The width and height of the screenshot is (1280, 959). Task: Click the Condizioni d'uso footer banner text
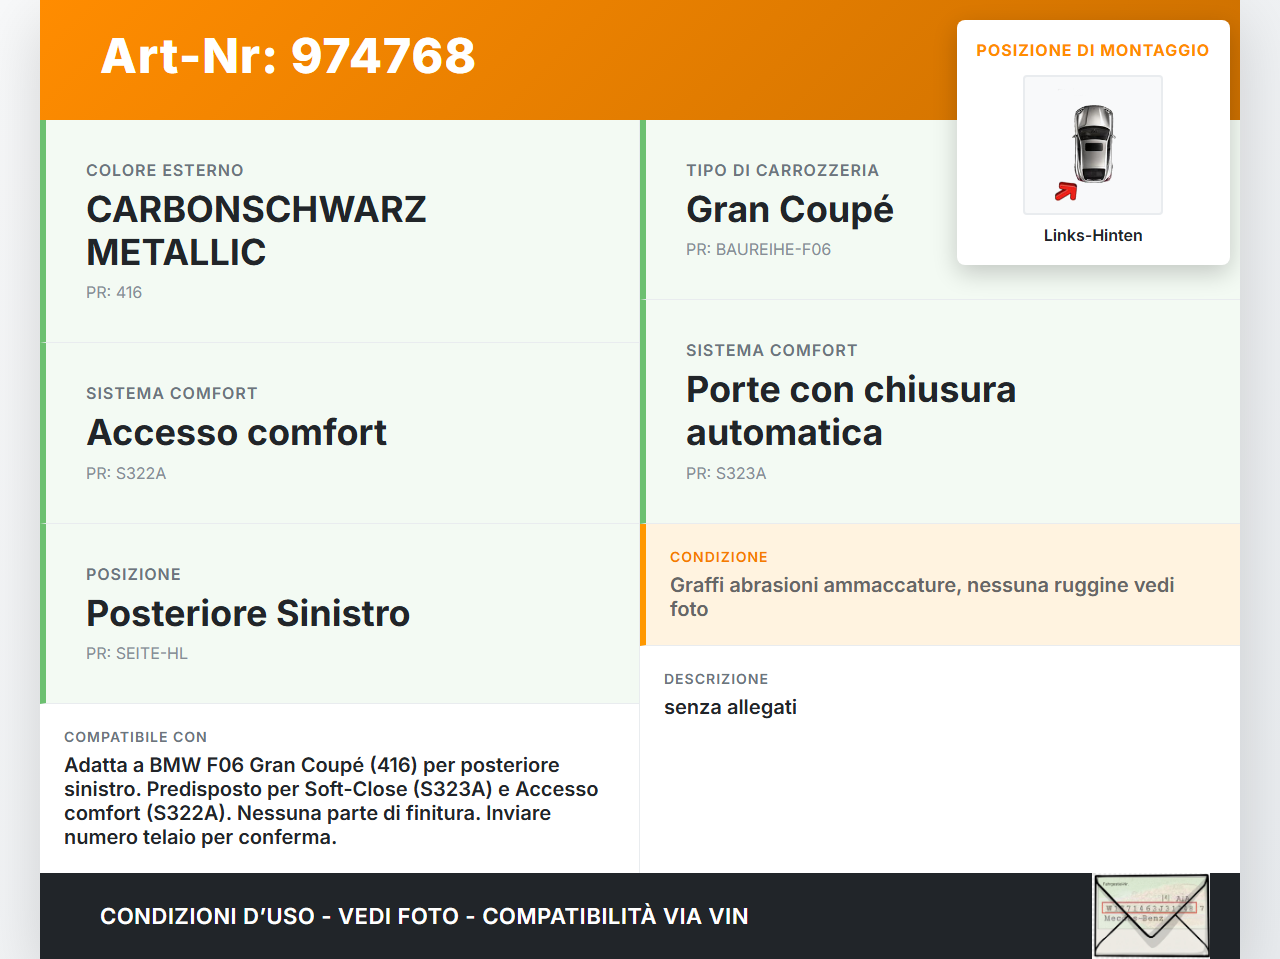coord(424,916)
